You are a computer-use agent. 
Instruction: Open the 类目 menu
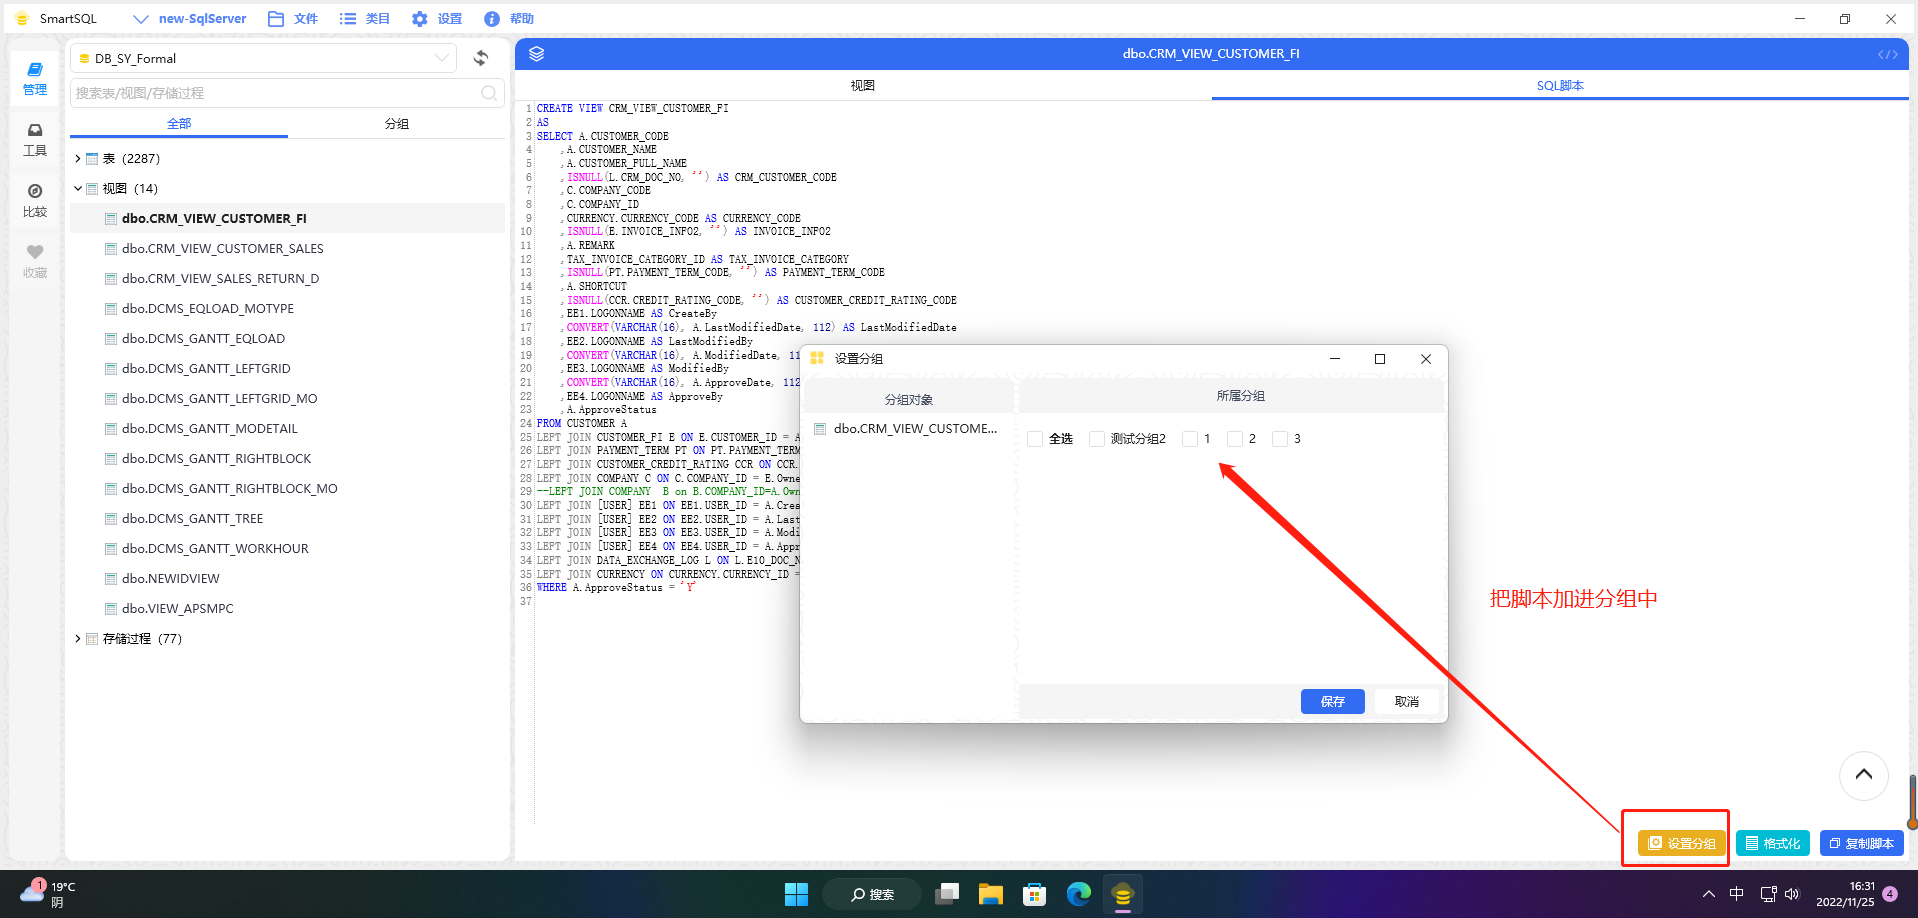point(365,19)
